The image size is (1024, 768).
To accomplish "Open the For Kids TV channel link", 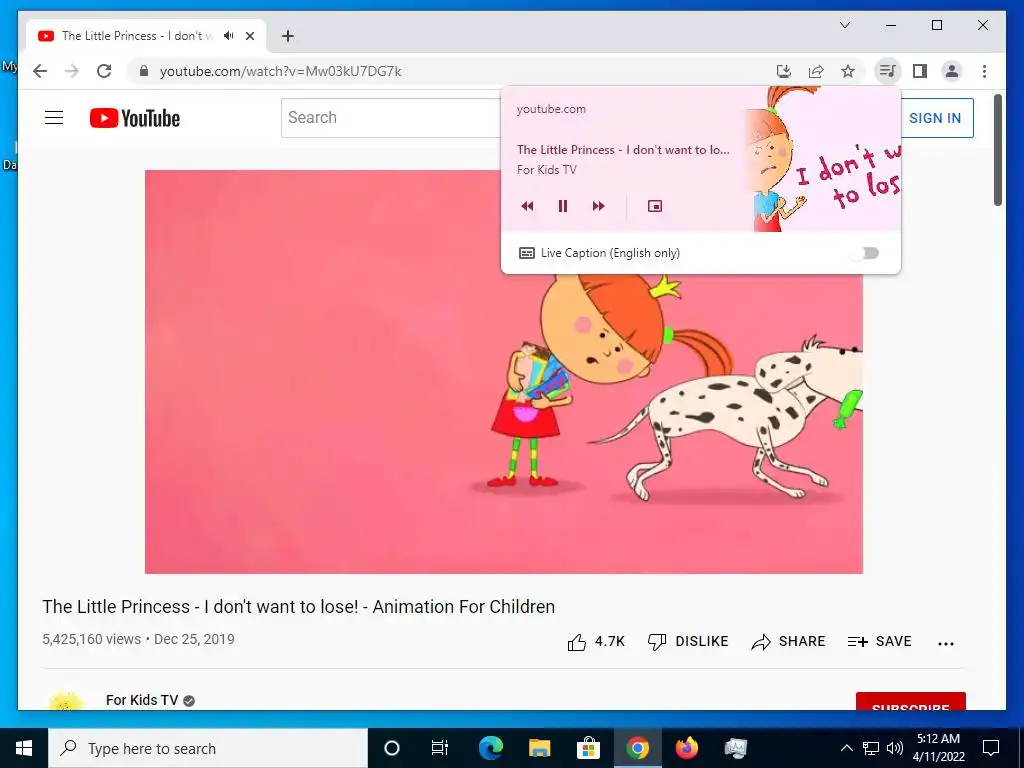I will point(142,700).
